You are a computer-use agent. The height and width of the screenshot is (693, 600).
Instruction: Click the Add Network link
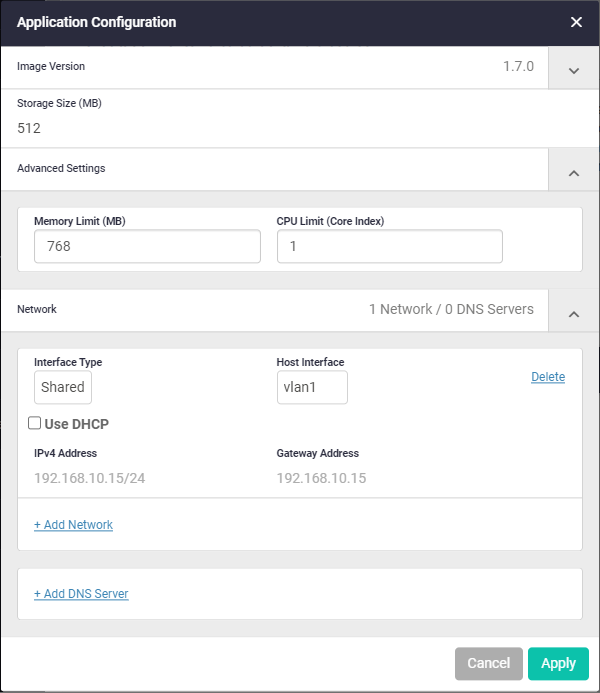[x=73, y=525]
